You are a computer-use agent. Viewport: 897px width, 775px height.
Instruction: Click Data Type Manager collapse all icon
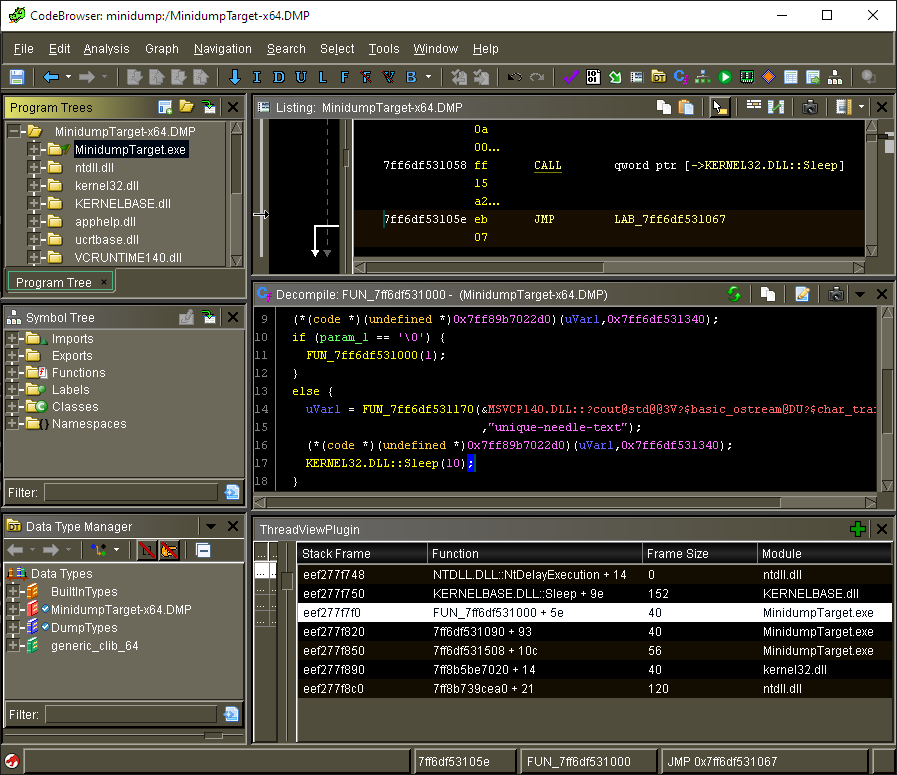click(203, 550)
